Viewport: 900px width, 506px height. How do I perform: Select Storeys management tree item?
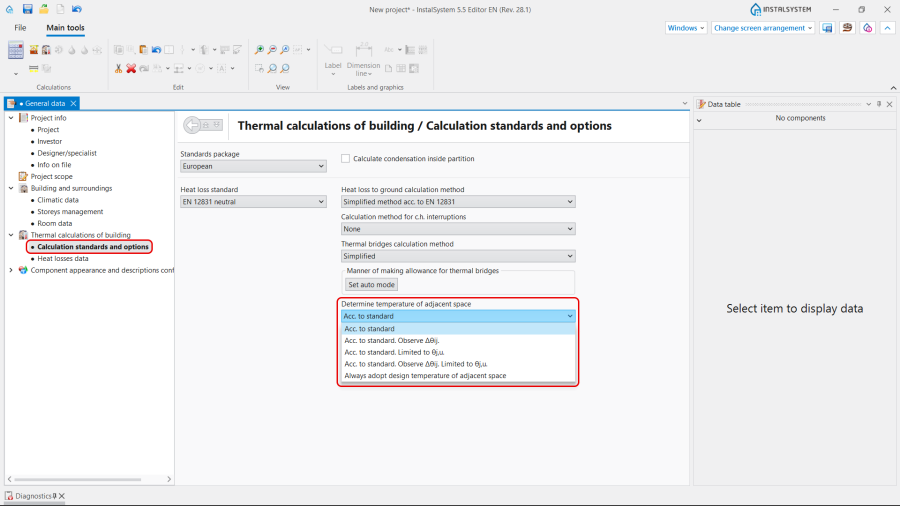point(70,212)
